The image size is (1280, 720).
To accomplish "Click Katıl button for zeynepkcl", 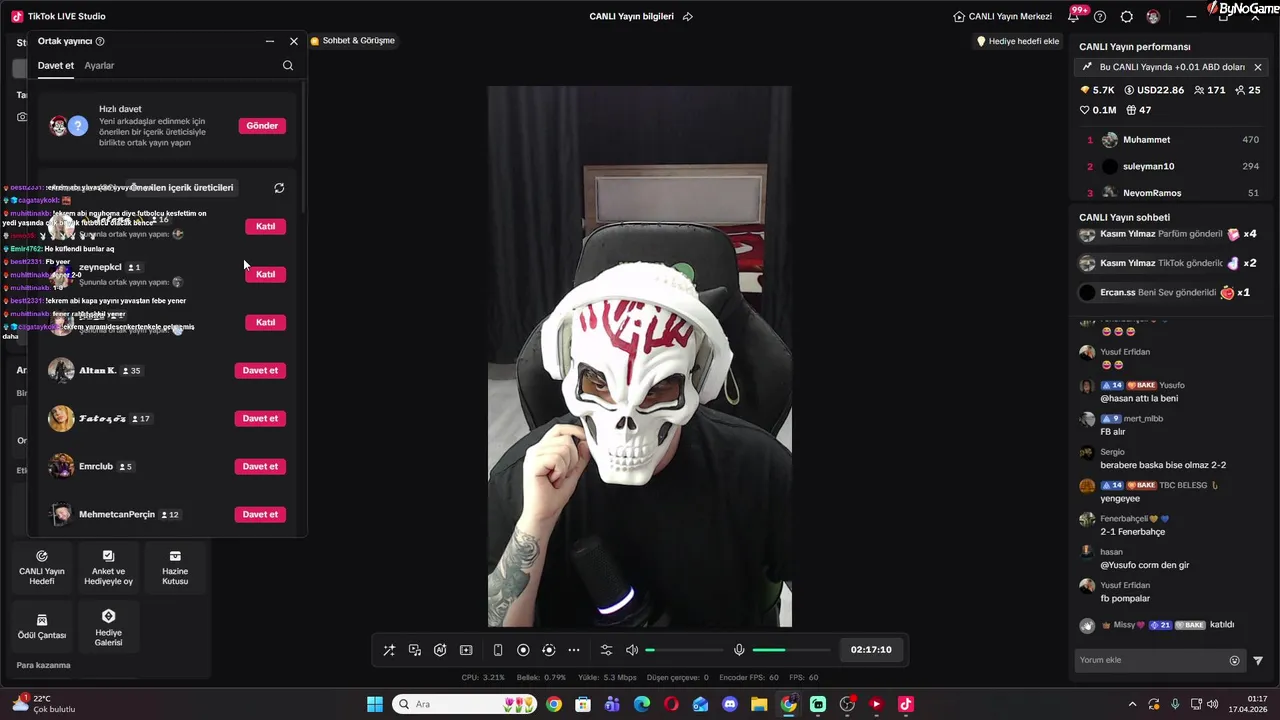I will click(x=265, y=274).
